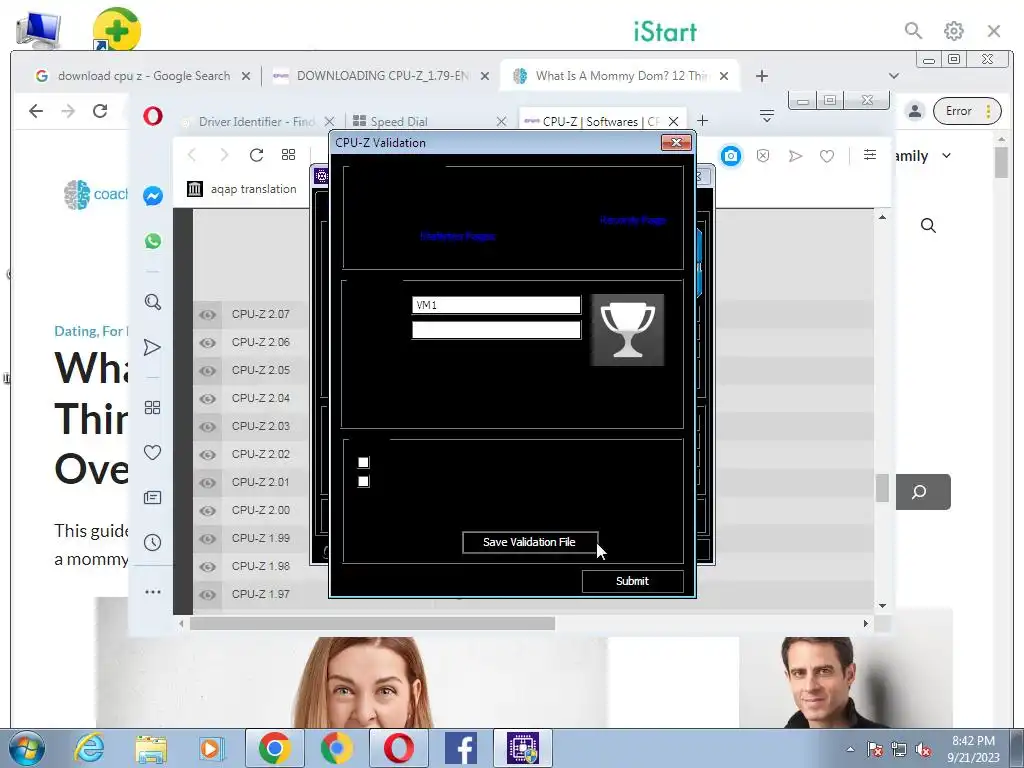Click the Opera logo menu button
This screenshot has height=768, width=1024.
pos(153,116)
